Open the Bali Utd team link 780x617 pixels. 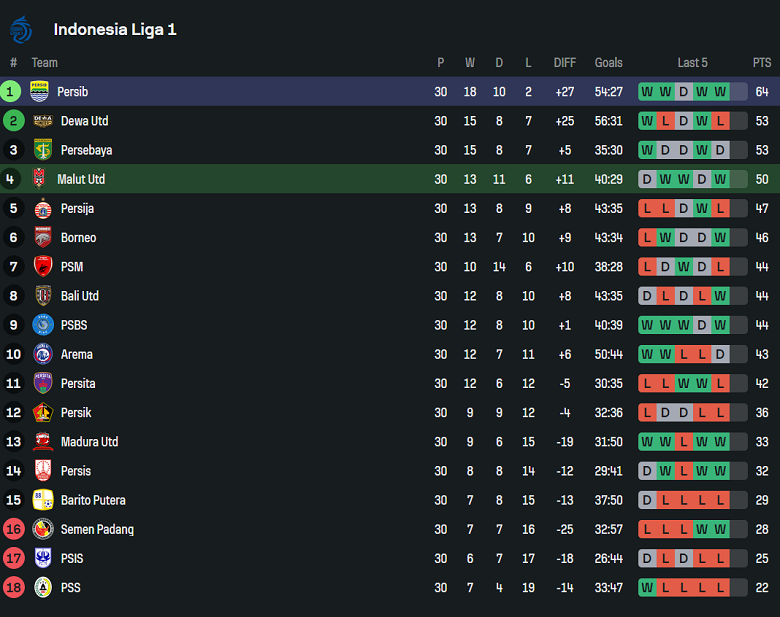[80, 296]
